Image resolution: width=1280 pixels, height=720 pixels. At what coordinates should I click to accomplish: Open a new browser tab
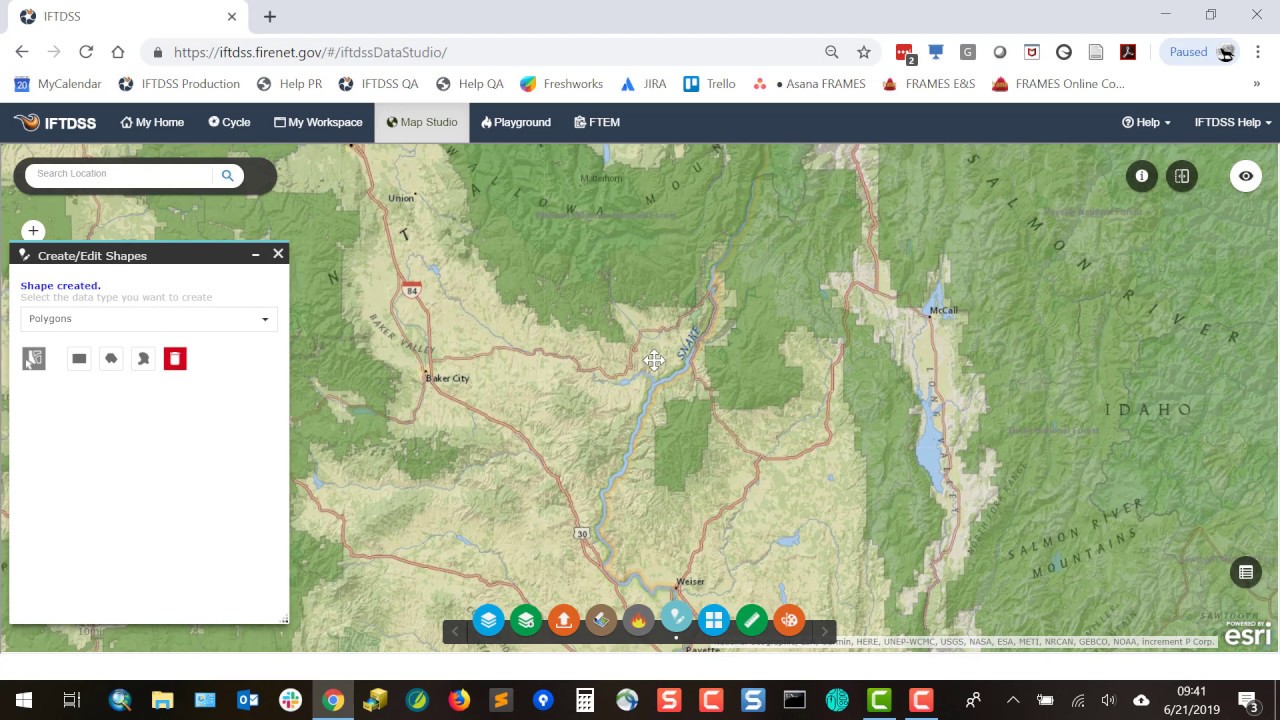[270, 16]
